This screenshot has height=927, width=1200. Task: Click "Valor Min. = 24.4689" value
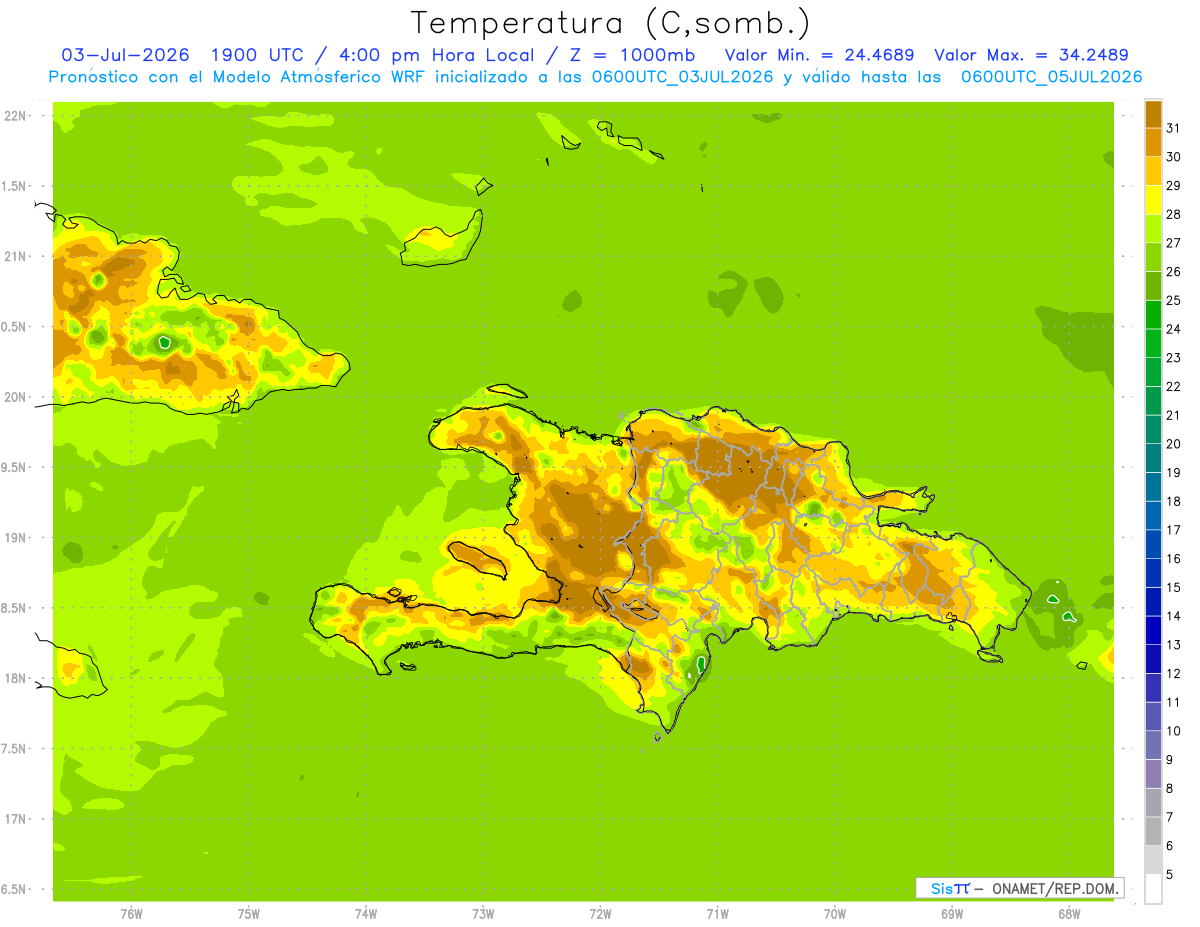[x=819, y=55]
